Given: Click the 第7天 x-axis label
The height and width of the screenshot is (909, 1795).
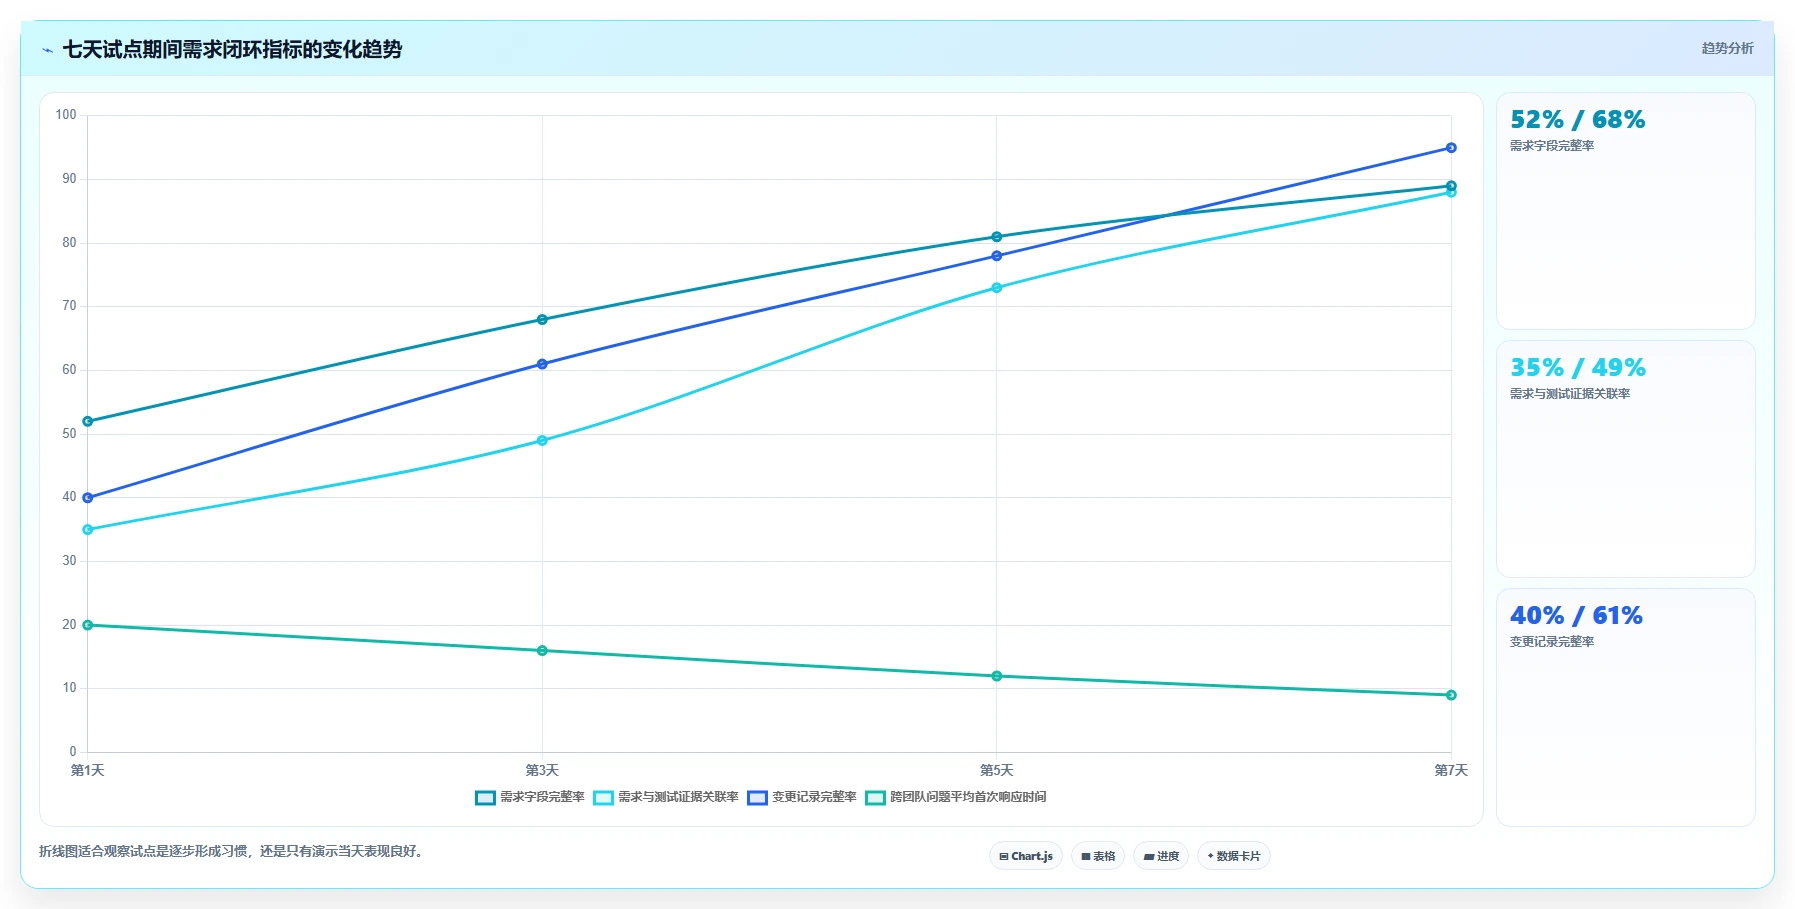Looking at the screenshot, I should (1451, 770).
